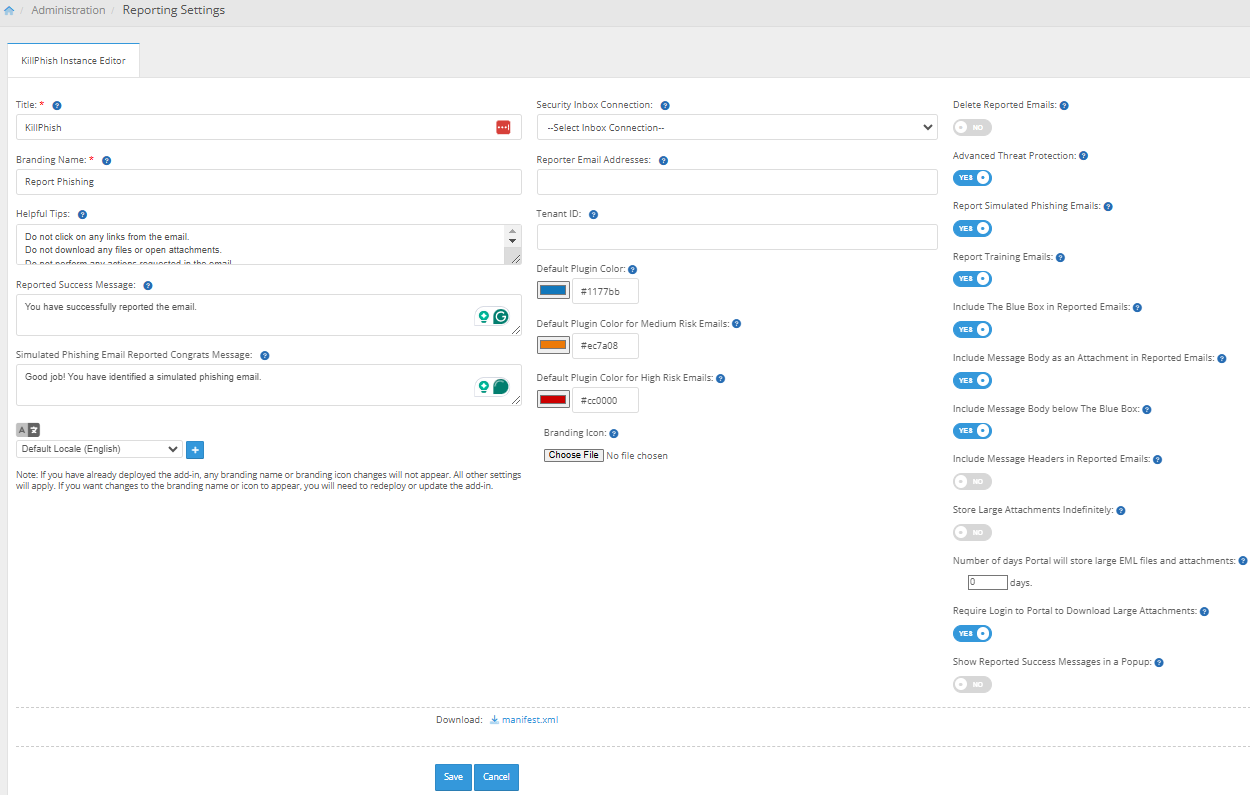Click download icon beside manifest.xml
Screen dimensions: 1250x795
[x=494, y=719]
